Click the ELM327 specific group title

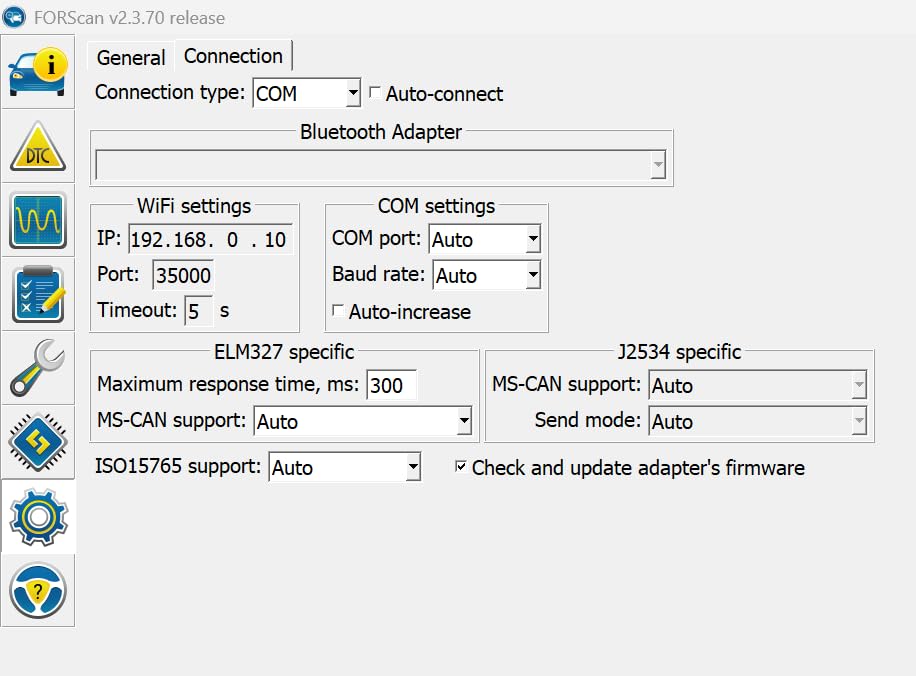284,352
